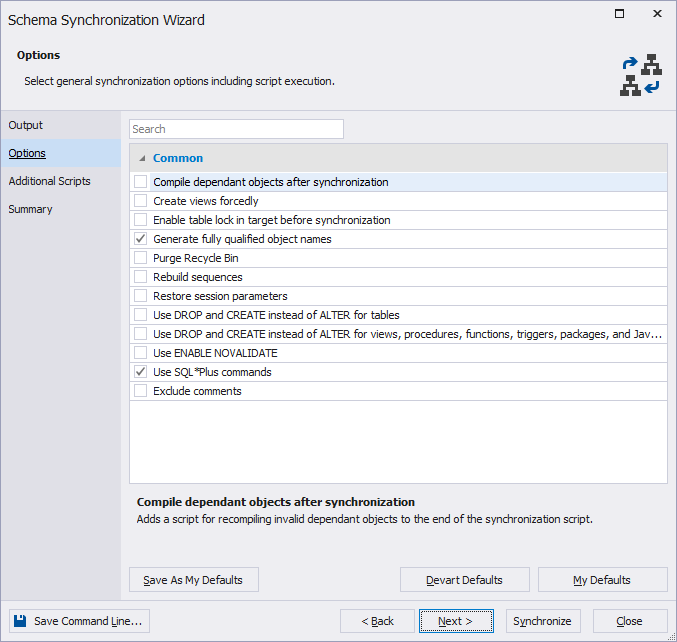Click the Synchronize button

click(543, 621)
